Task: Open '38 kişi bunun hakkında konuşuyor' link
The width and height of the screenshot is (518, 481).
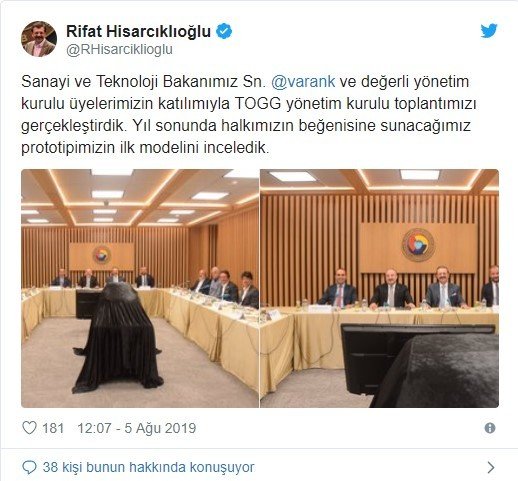Action: (x=148, y=467)
